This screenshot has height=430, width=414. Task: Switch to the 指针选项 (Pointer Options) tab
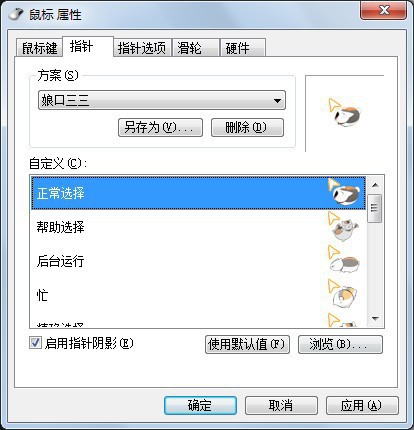click(x=142, y=48)
